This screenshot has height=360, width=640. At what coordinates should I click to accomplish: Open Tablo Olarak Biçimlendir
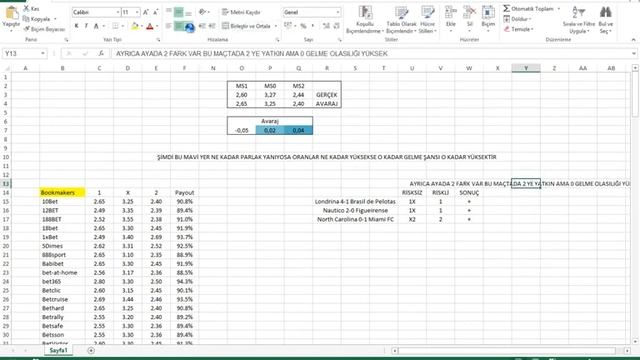click(401, 20)
